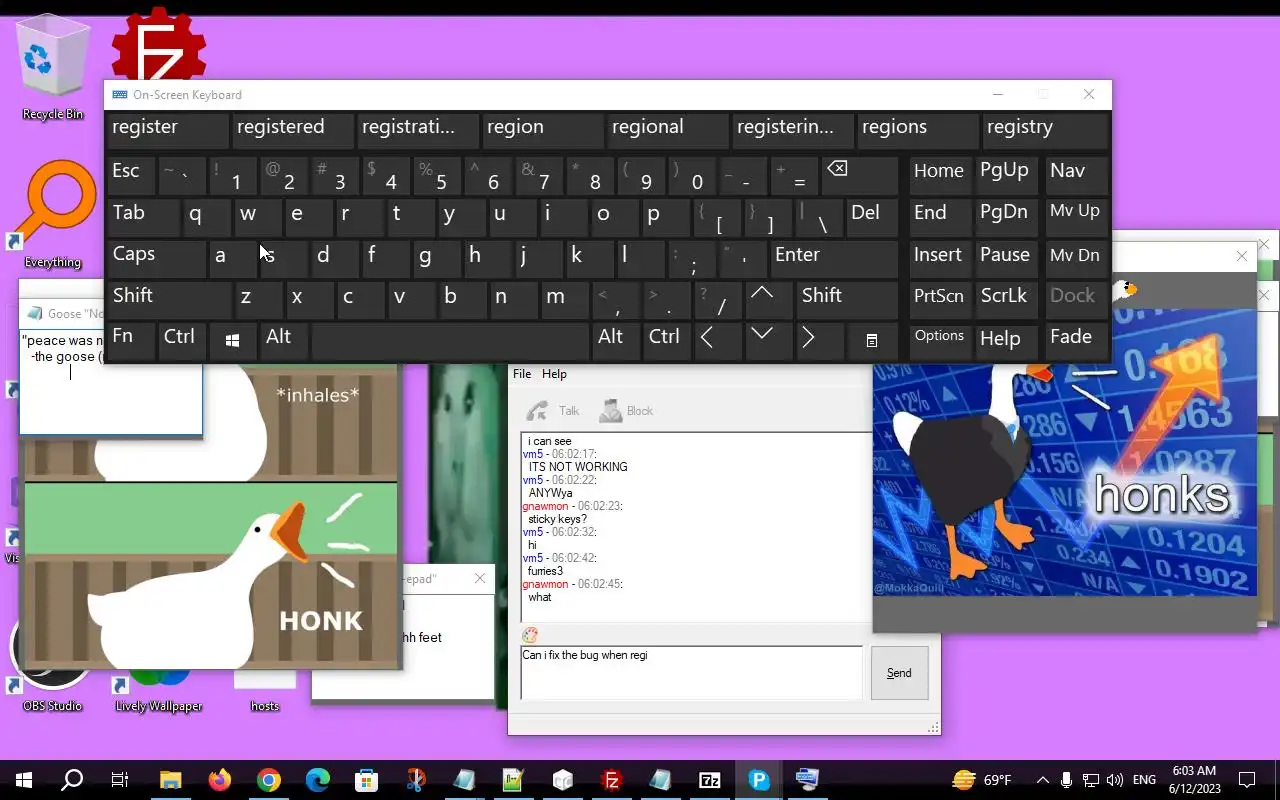Open the Recycle Bin desktop icon
This screenshot has height=800, width=1280.
pos(52,68)
